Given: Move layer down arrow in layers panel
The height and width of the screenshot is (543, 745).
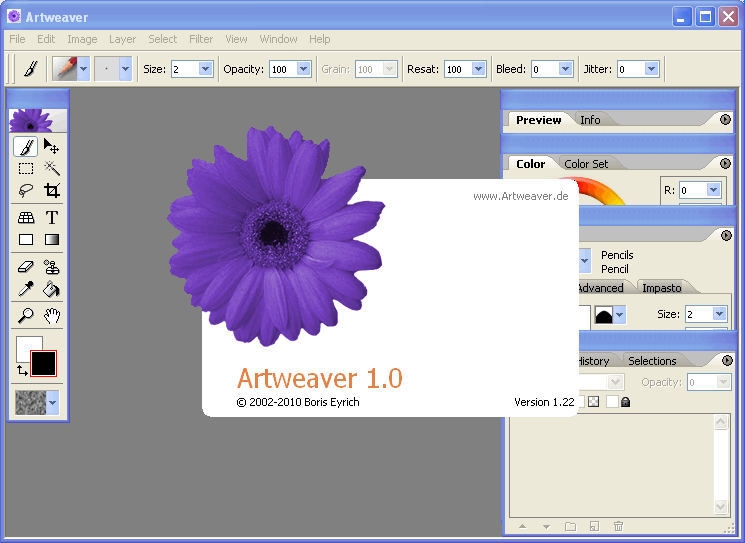Looking at the screenshot, I should click(546, 526).
